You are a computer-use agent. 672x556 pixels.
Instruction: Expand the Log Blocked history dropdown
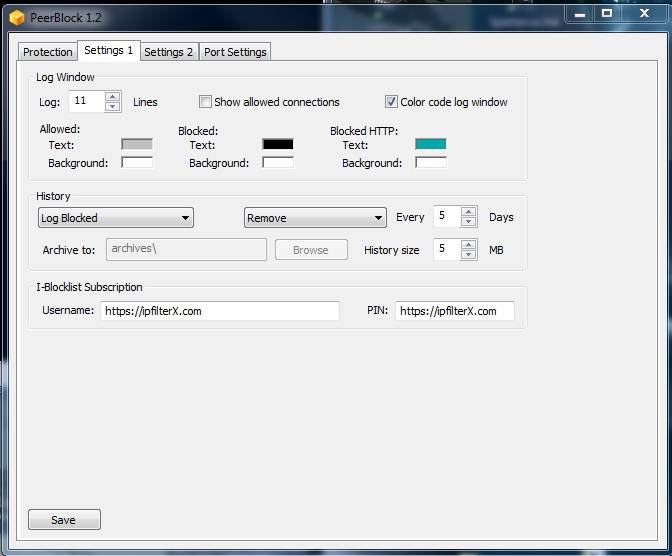116,218
